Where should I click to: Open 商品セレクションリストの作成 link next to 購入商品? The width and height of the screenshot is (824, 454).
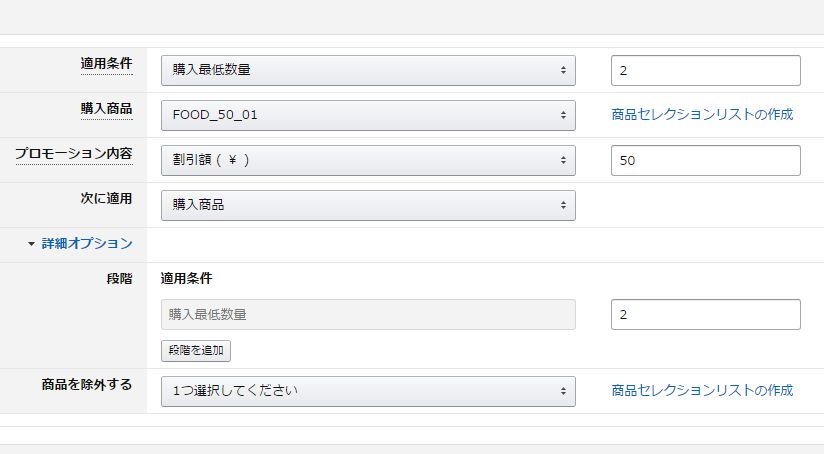click(702, 115)
